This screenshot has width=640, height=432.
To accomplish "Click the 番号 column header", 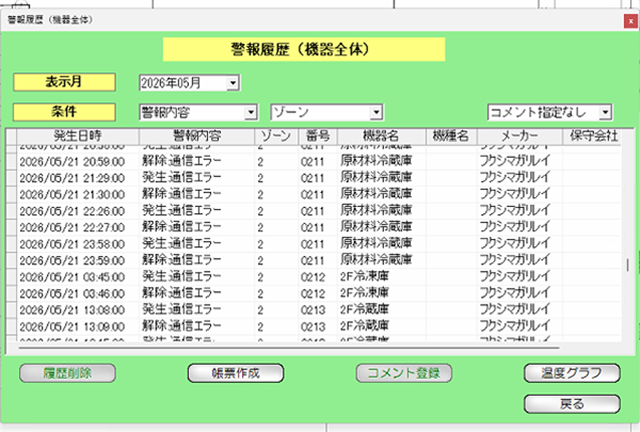I will pos(318,136).
